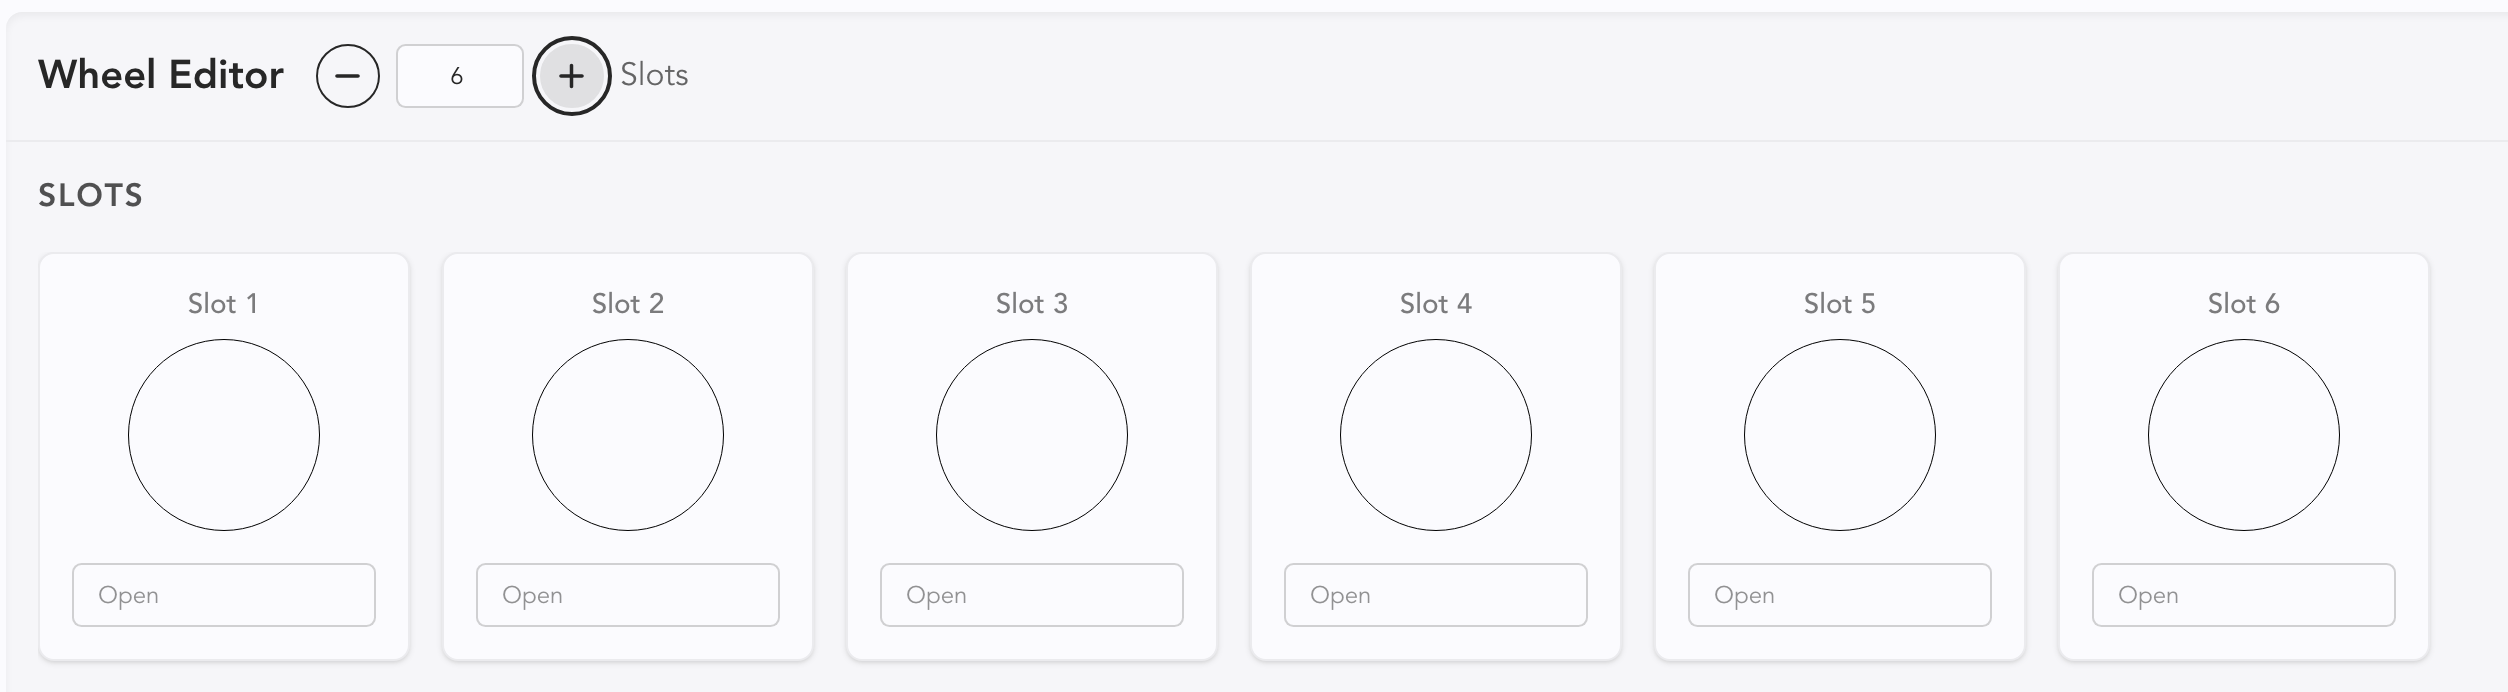Click the Open field under Slot 3
The image size is (2508, 692).
(x=1032, y=595)
